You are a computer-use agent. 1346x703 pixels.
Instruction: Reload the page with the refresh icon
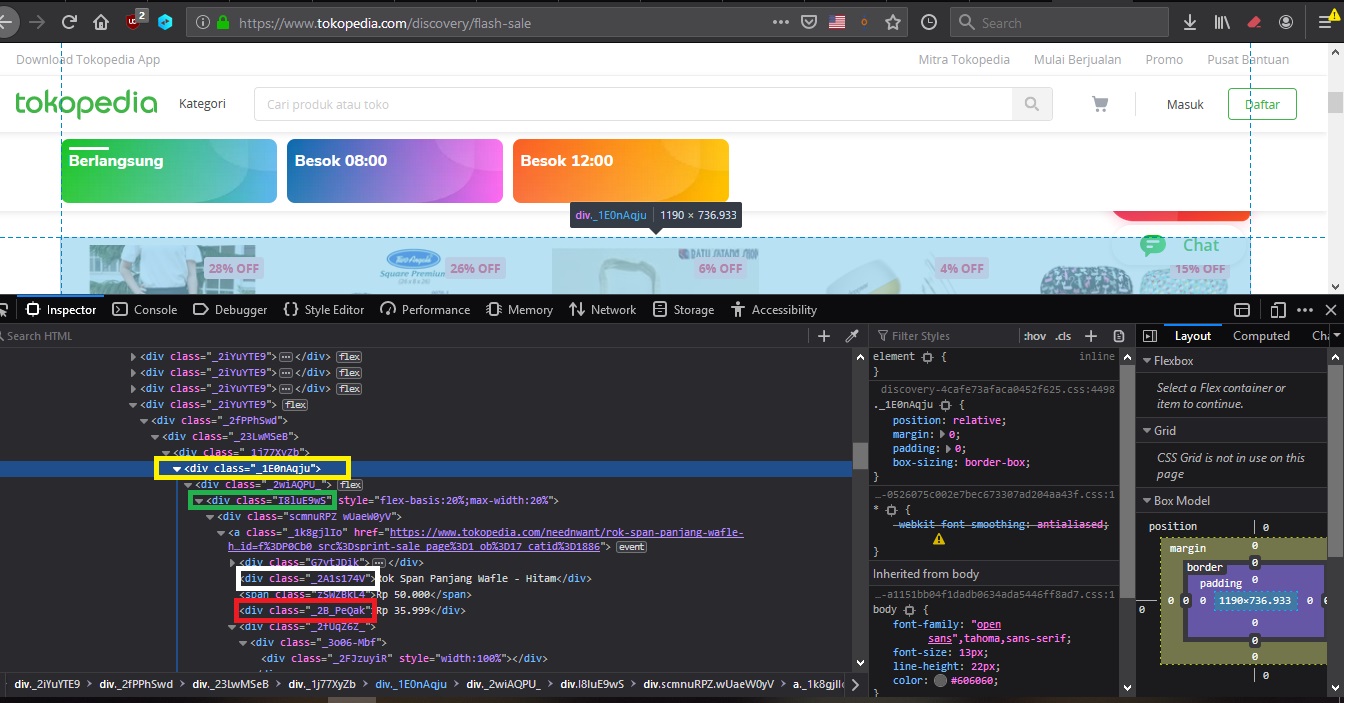68,21
